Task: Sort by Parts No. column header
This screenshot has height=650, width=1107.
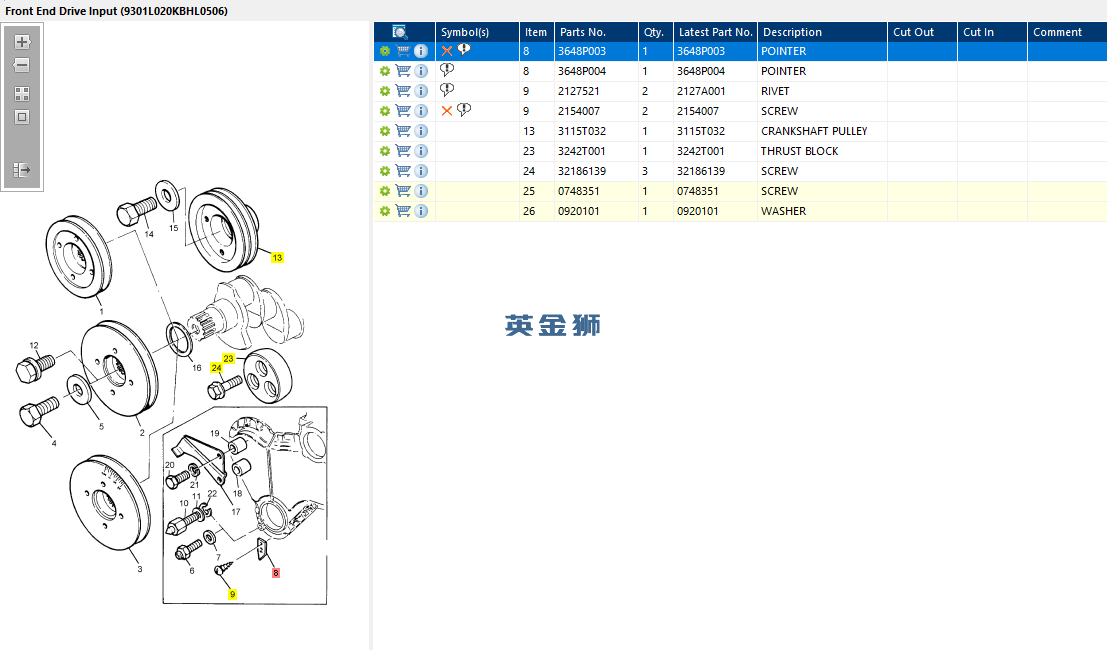Action: point(597,32)
